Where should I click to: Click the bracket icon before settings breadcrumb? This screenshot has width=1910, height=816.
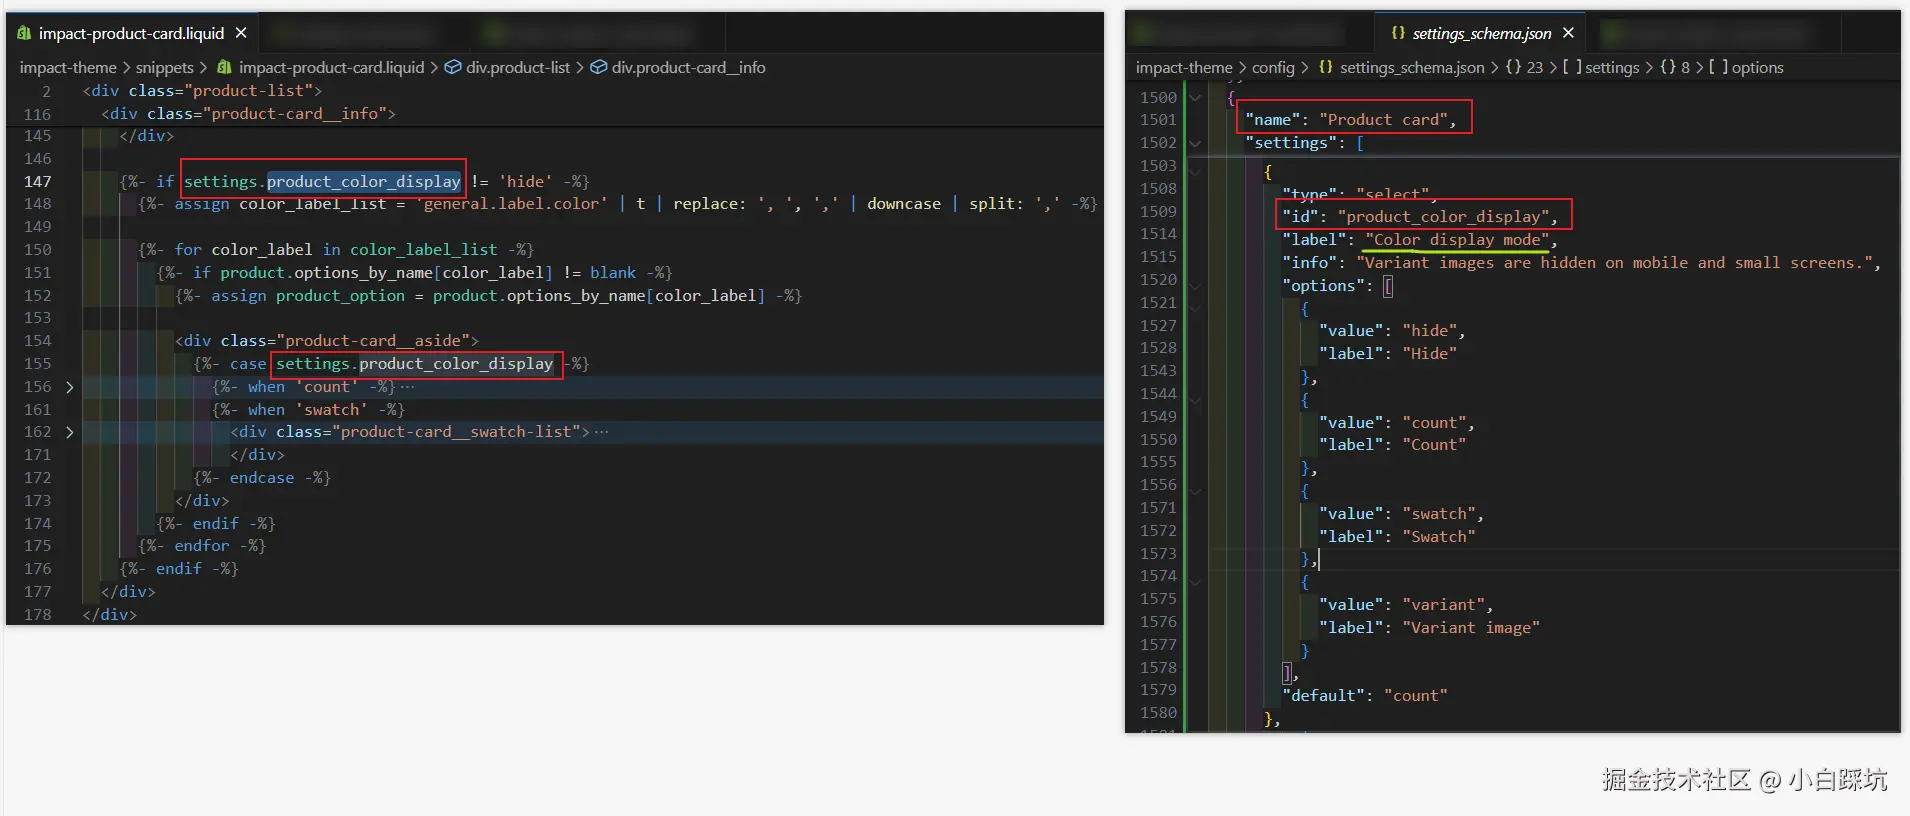tap(1572, 67)
